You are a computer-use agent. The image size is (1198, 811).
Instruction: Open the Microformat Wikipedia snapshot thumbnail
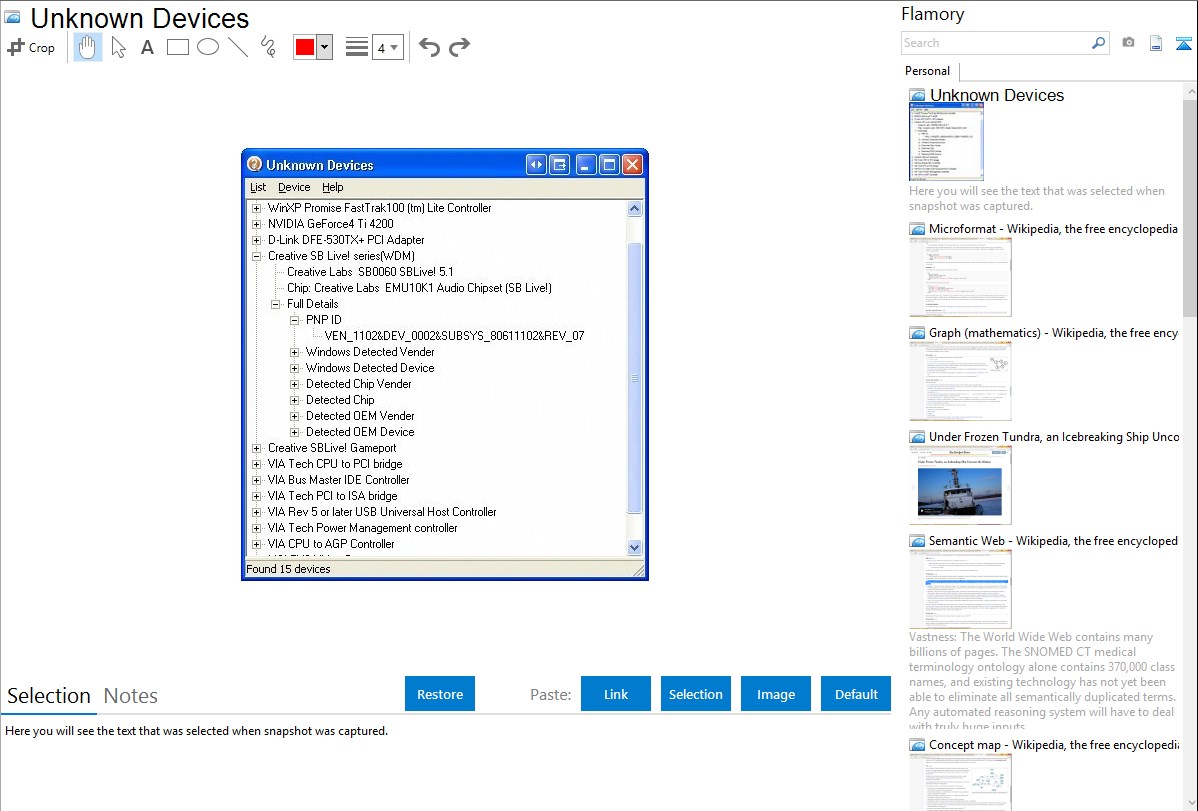pyautogui.click(x=960, y=277)
